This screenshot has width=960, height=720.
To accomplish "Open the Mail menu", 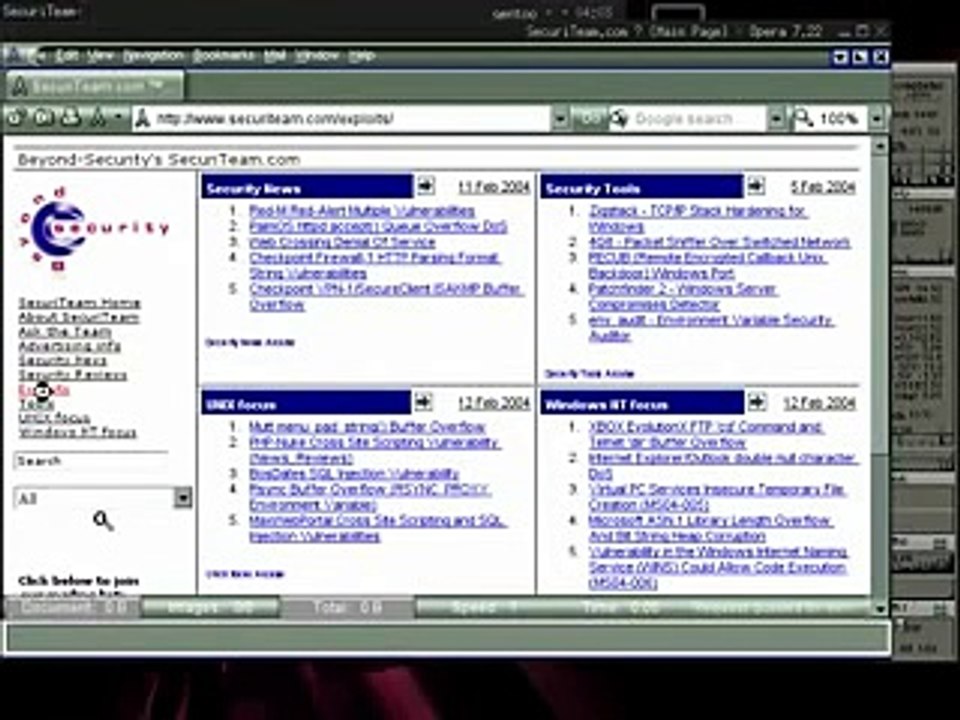I will coord(275,56).
